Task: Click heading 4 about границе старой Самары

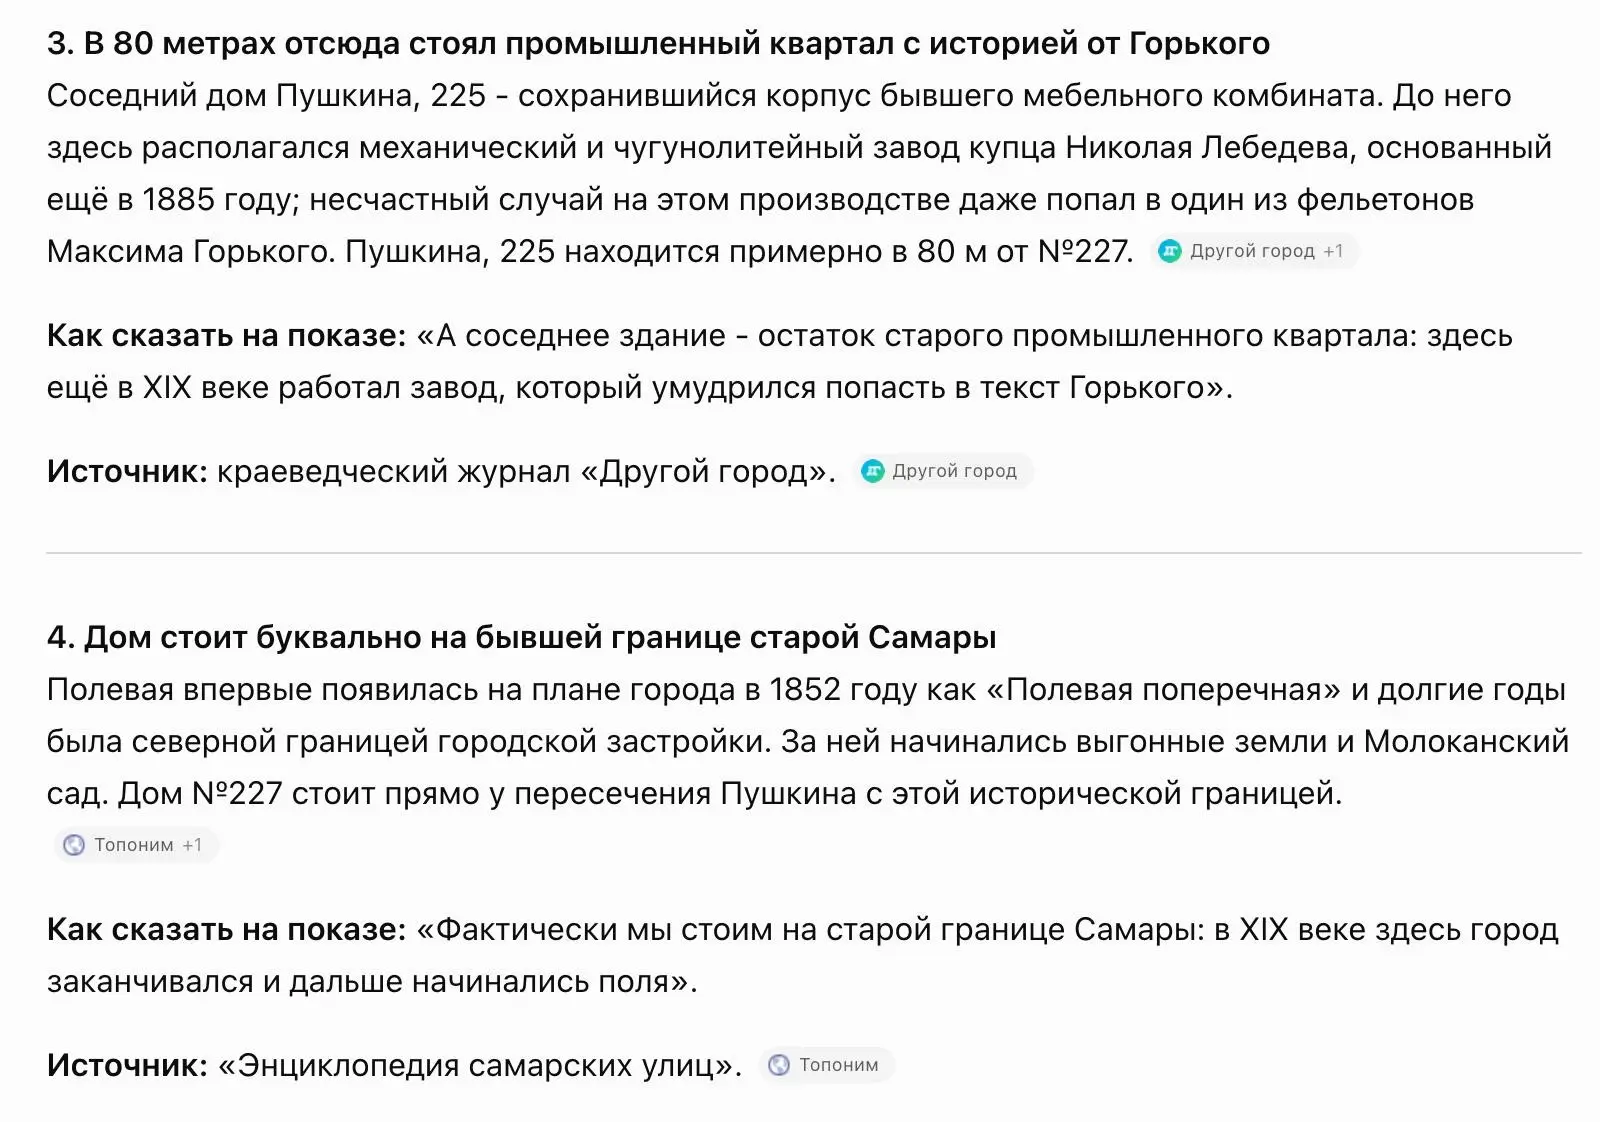Action: click(521, 637)
